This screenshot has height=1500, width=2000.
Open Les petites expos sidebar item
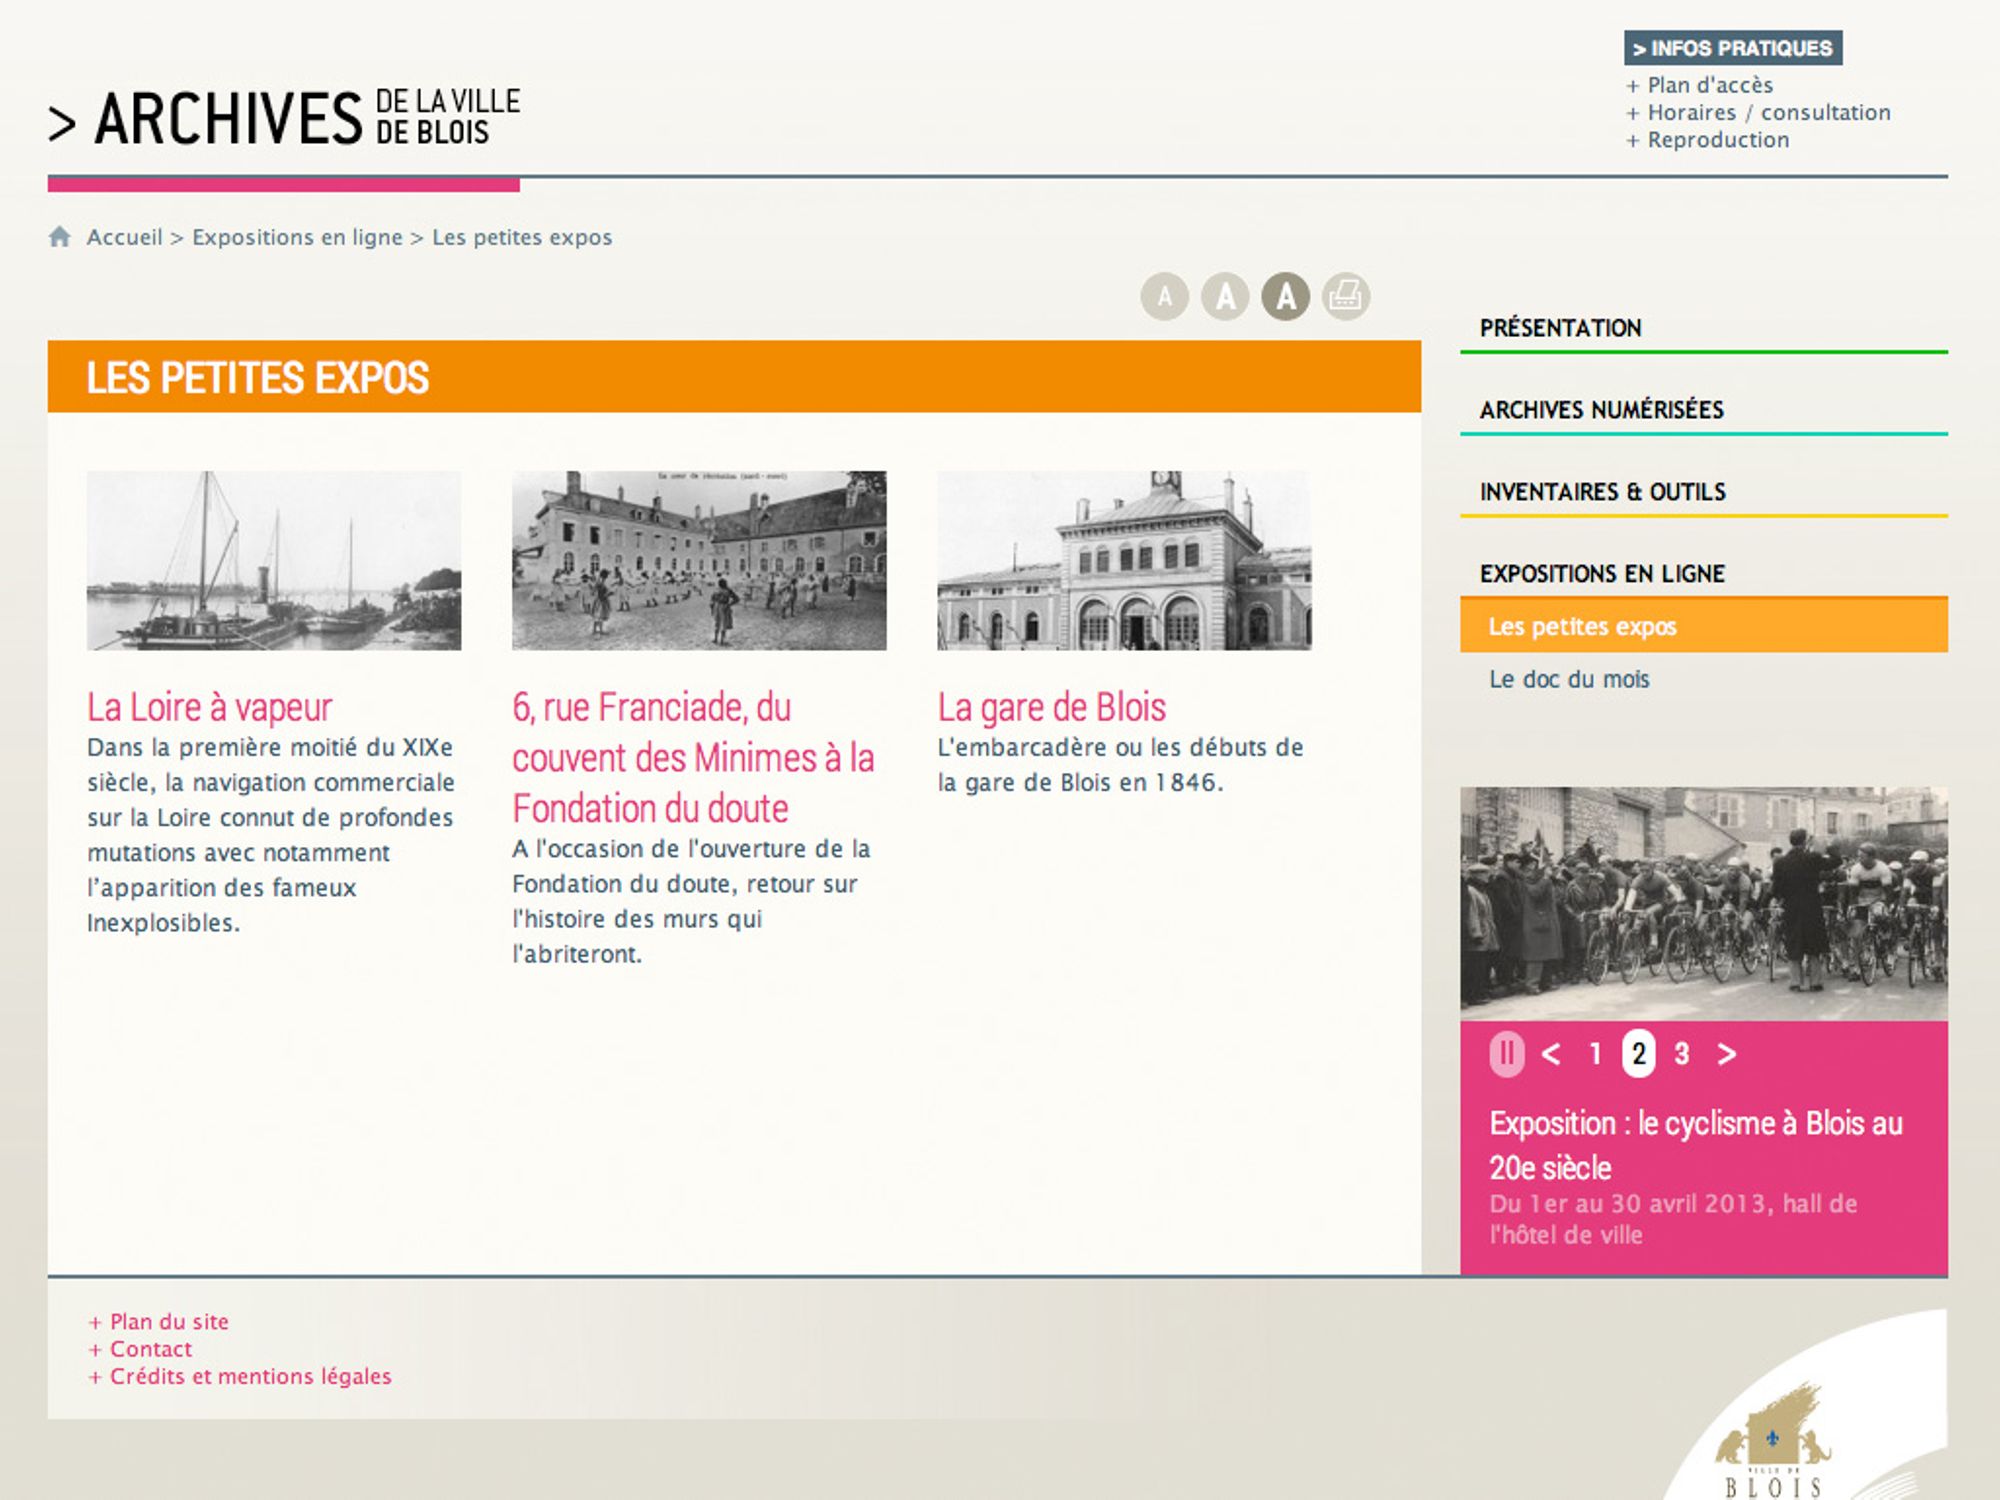click(1582, 627)
